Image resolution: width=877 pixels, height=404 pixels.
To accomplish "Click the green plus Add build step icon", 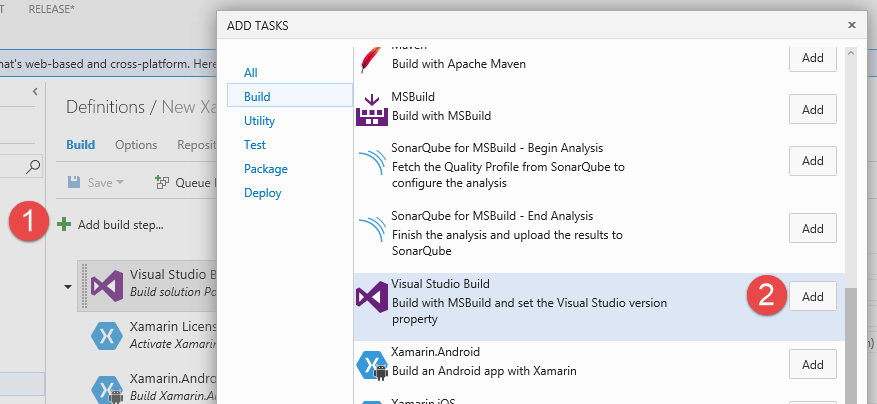I will click(64, 225).
